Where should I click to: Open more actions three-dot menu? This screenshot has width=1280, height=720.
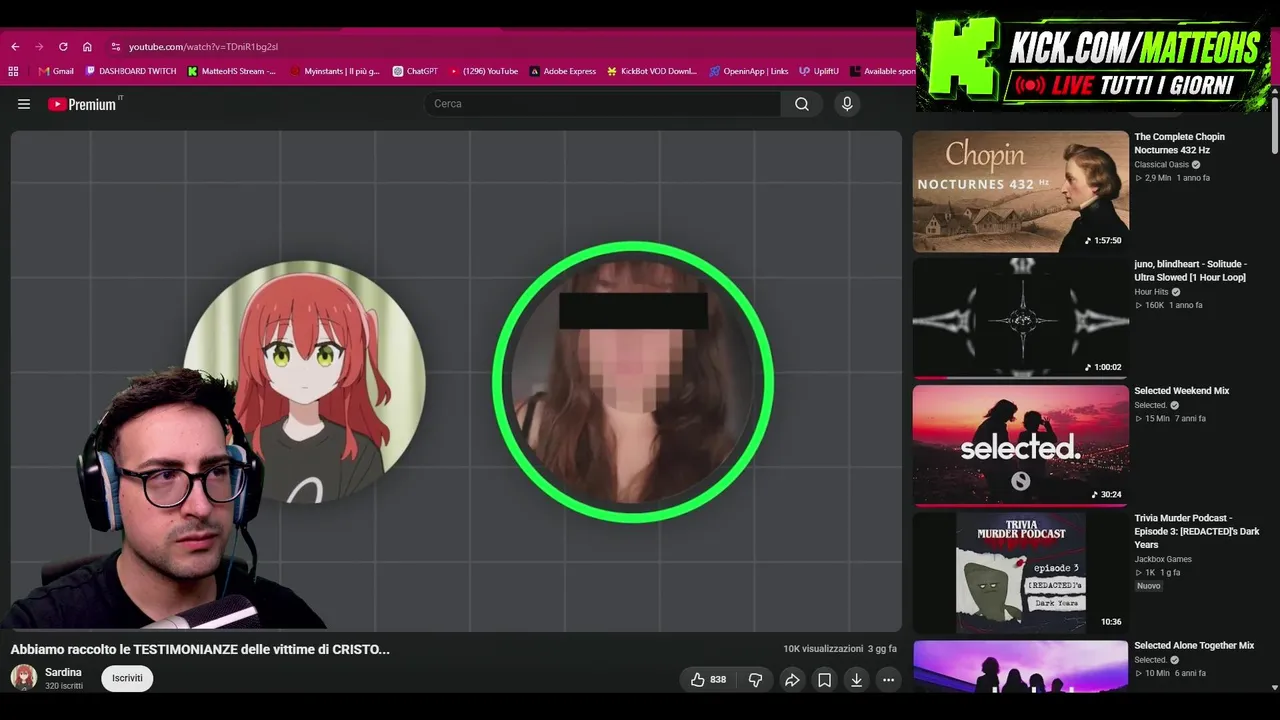point(888,680)
